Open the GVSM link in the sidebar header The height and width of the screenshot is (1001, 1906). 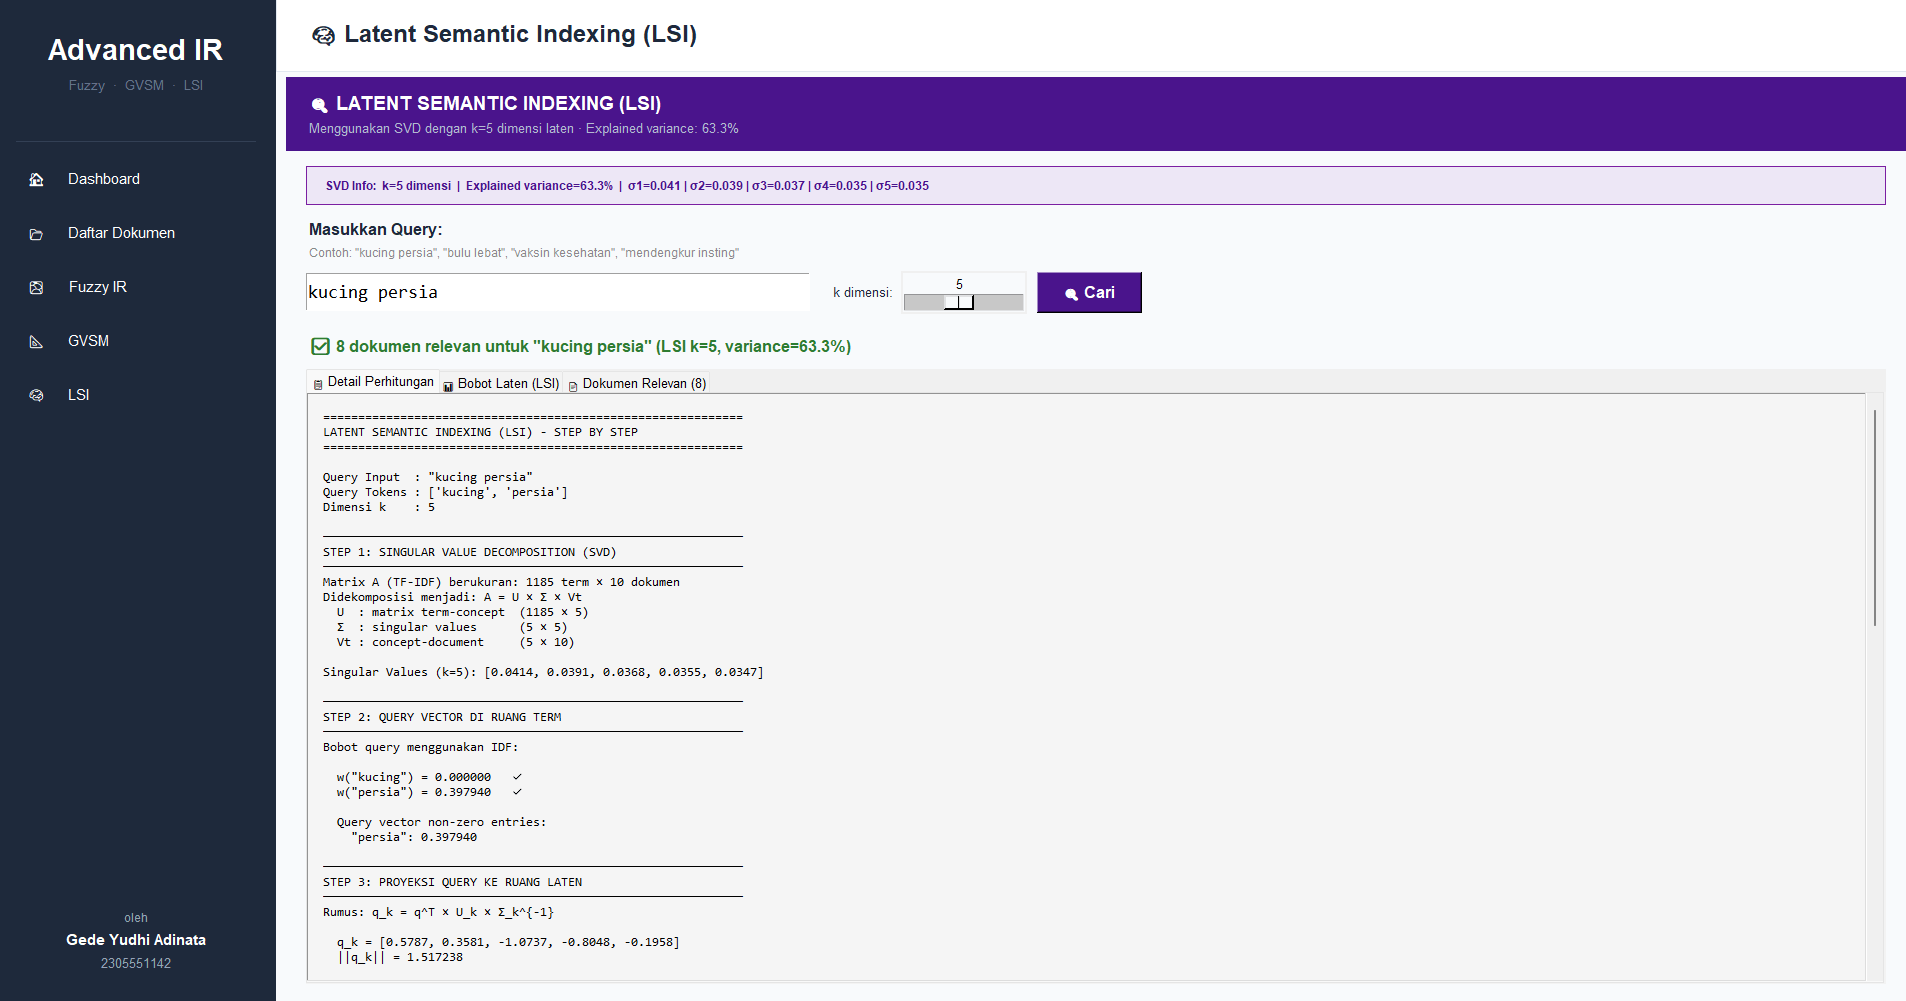click(x=144, y=85)
